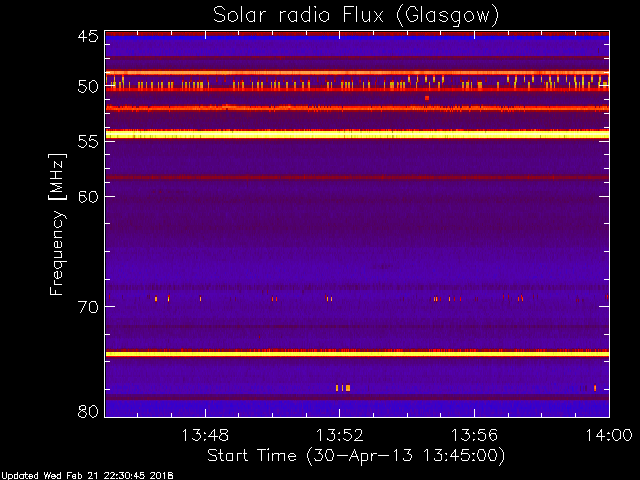Image resolution: width=640 pixels, height=480 pixels.
Task: Click the 60 frequency tick label
Action: (x=88, y=197)
